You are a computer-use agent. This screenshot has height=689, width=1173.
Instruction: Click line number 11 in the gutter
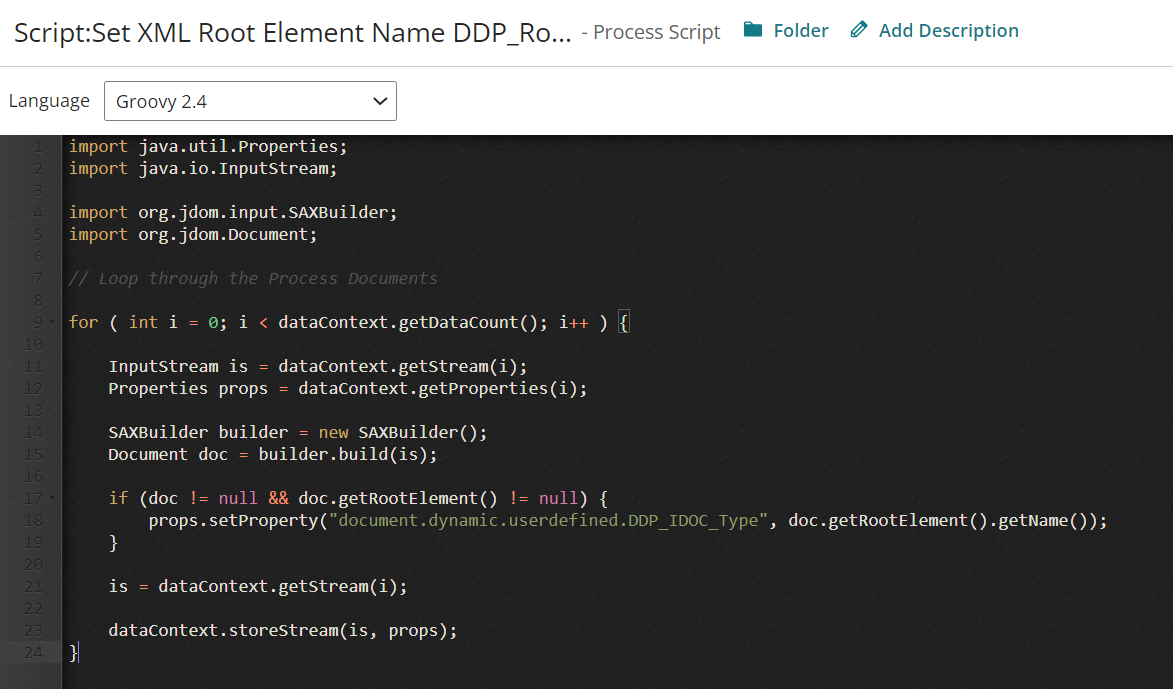point(32,365)
